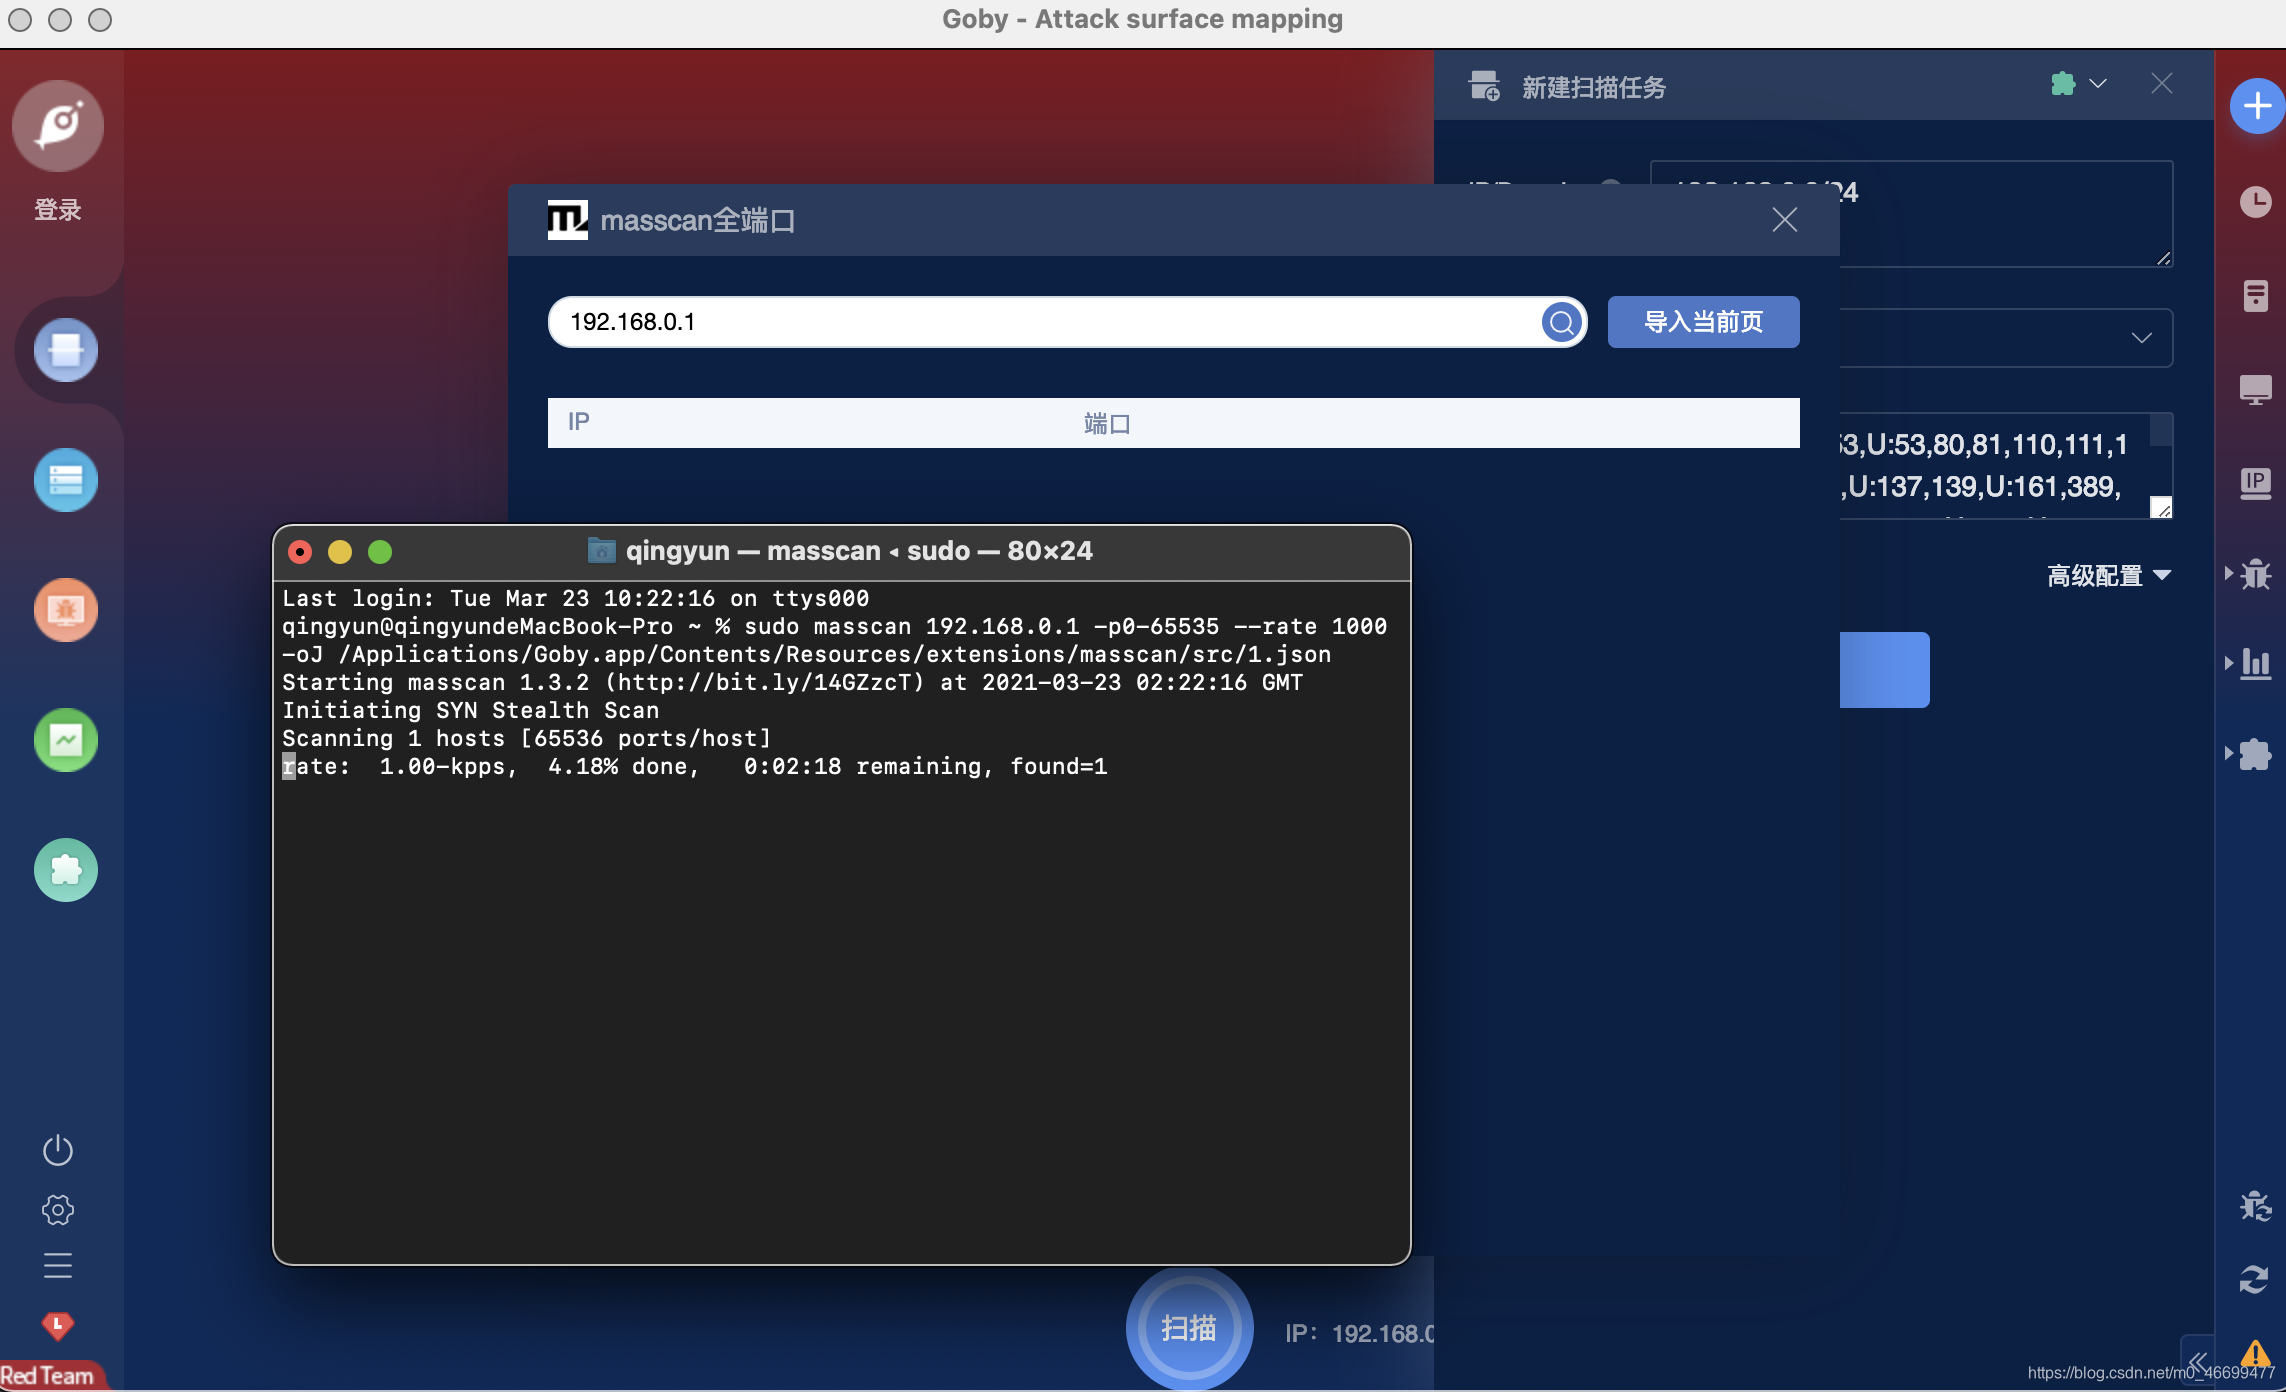
Task: Click the 导入当前页 button
Action: [x=1703, y=322]
